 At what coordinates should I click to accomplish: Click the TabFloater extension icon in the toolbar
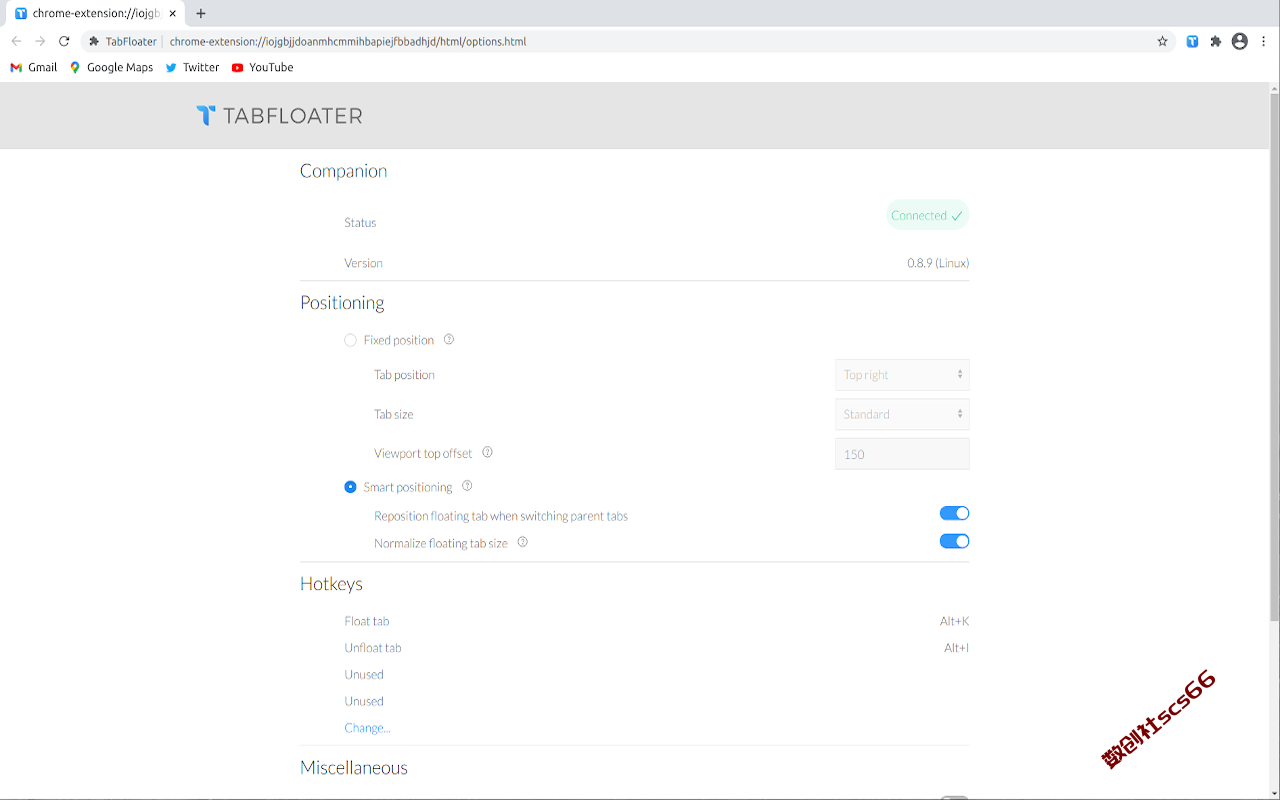coord(1192,41)
